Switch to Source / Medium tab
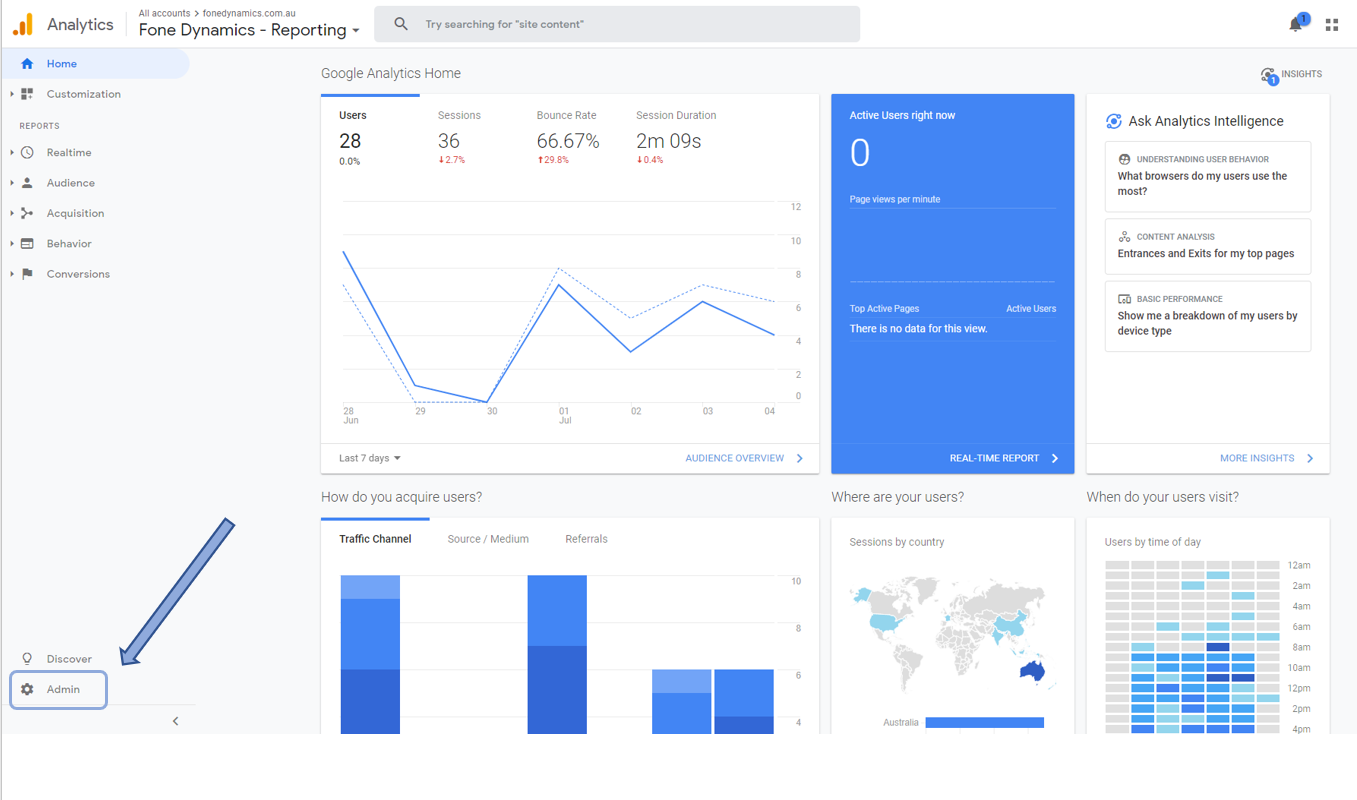This screenshot has width=1357, height=800. [488, 539]
